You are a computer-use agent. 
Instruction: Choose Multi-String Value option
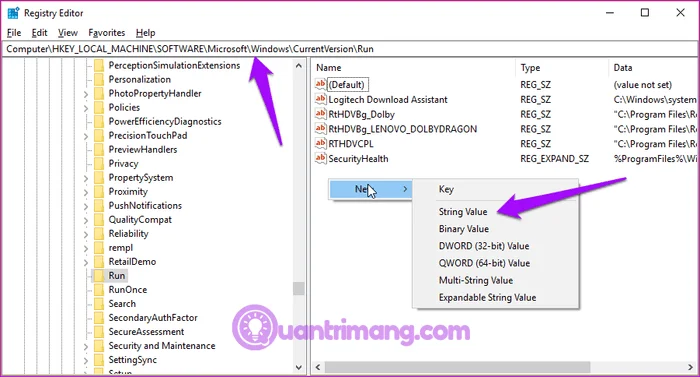pyautogui.click(x=476, y=280)
